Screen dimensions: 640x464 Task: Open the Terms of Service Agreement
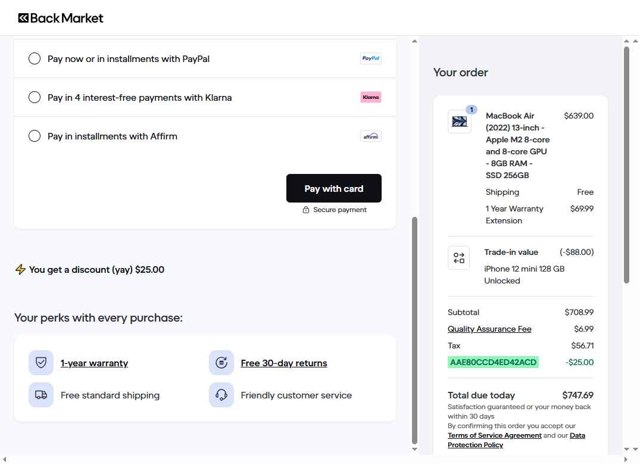click(494, 436)
